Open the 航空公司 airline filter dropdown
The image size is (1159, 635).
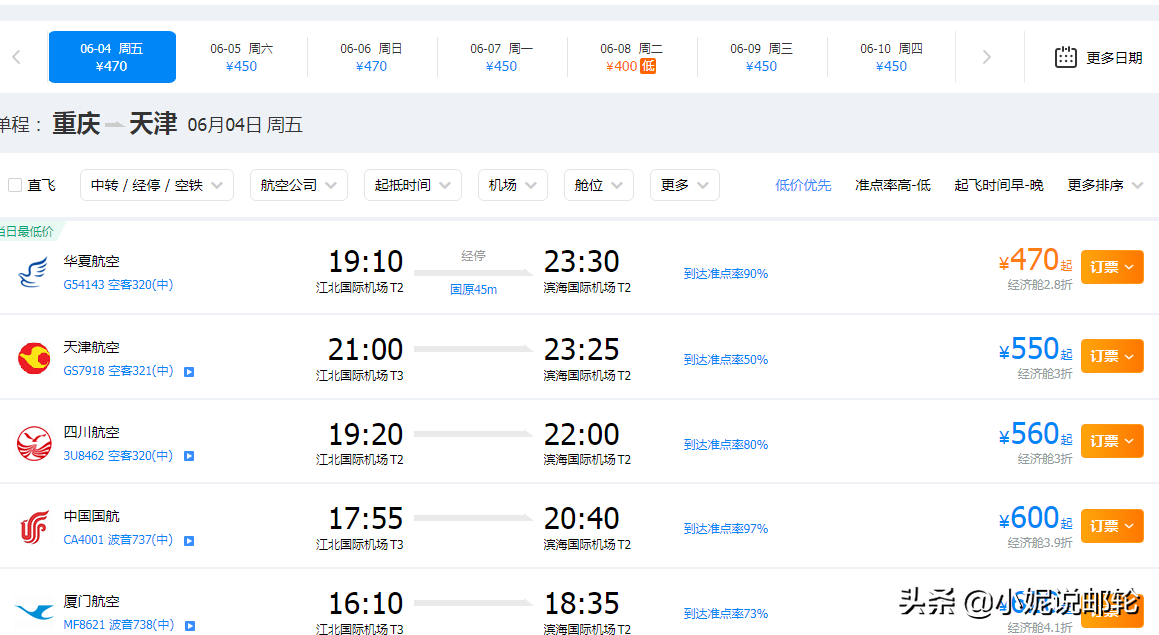click(x=299, y=185)
